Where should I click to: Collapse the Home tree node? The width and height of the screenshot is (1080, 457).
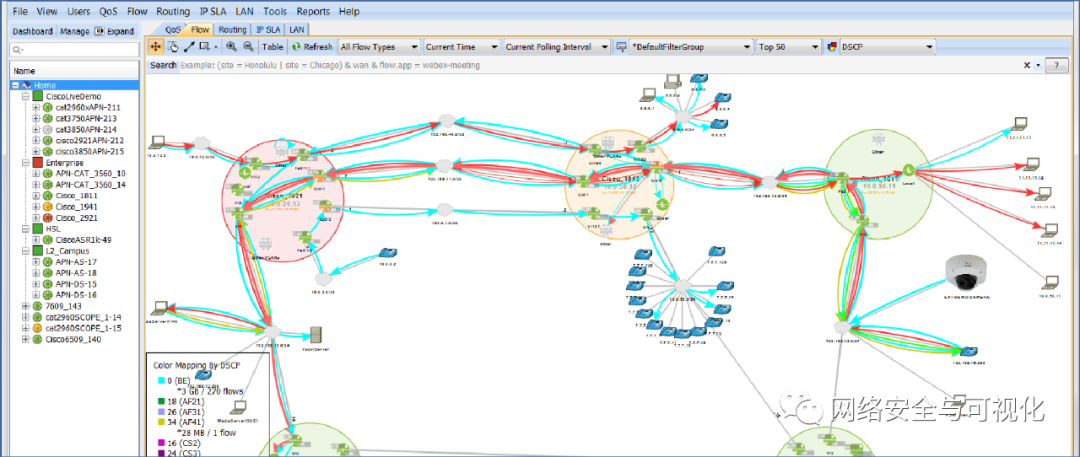pyautogui.click(x=15, y=85)
